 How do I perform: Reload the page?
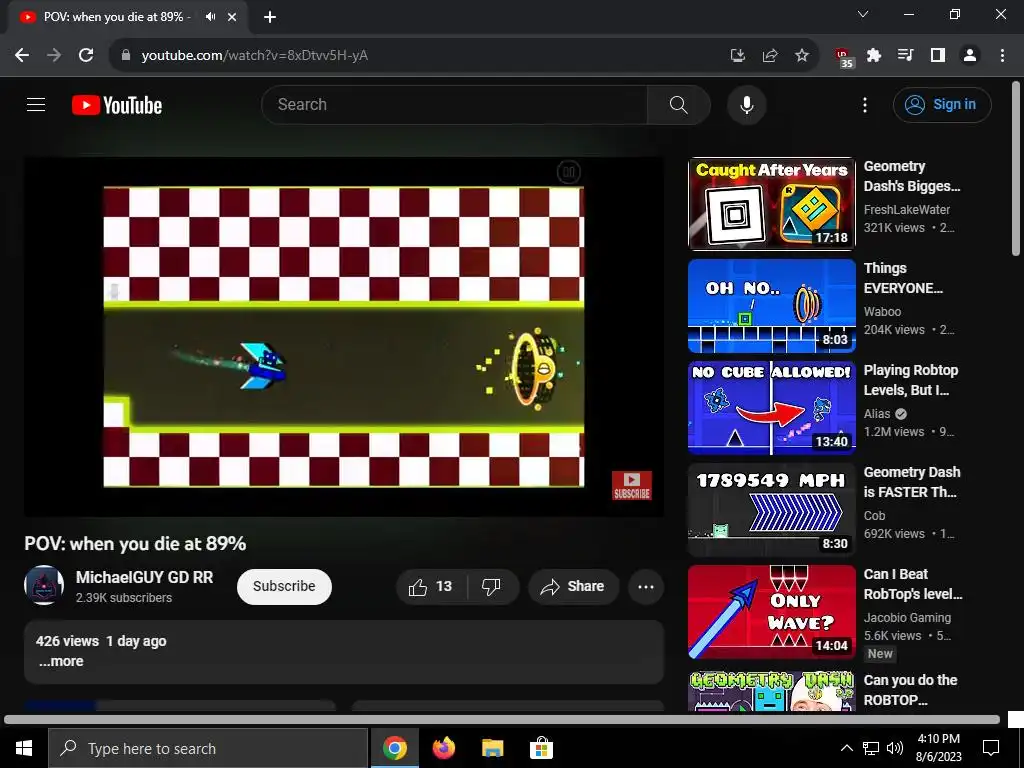86,56
